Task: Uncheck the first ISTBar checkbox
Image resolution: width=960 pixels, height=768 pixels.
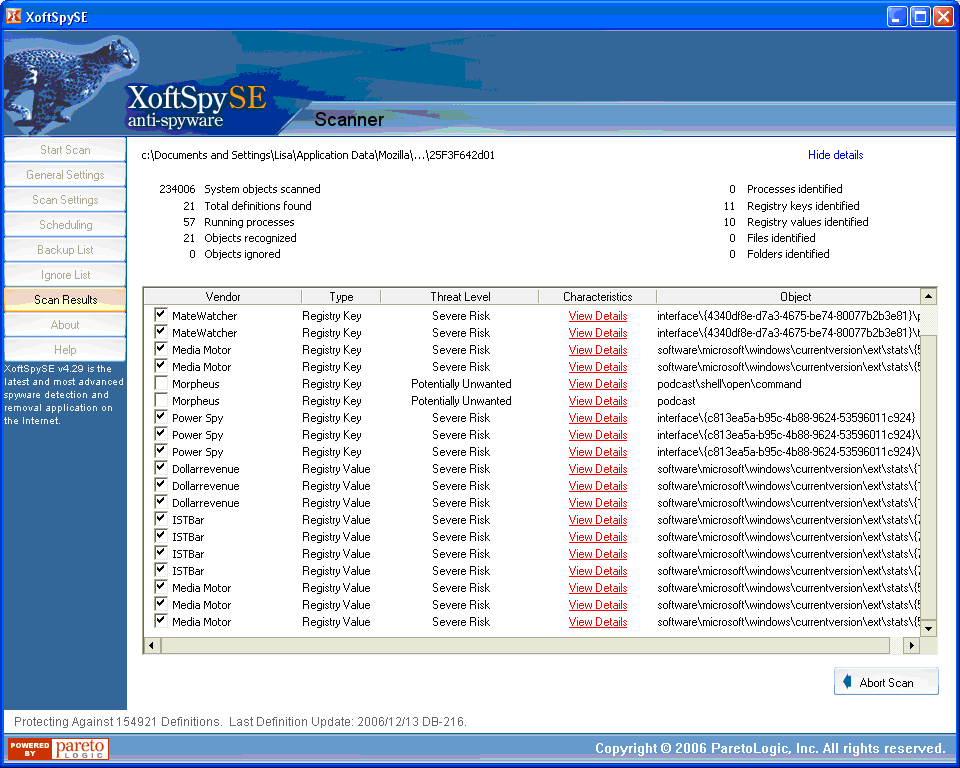Action: pos(160,519)
